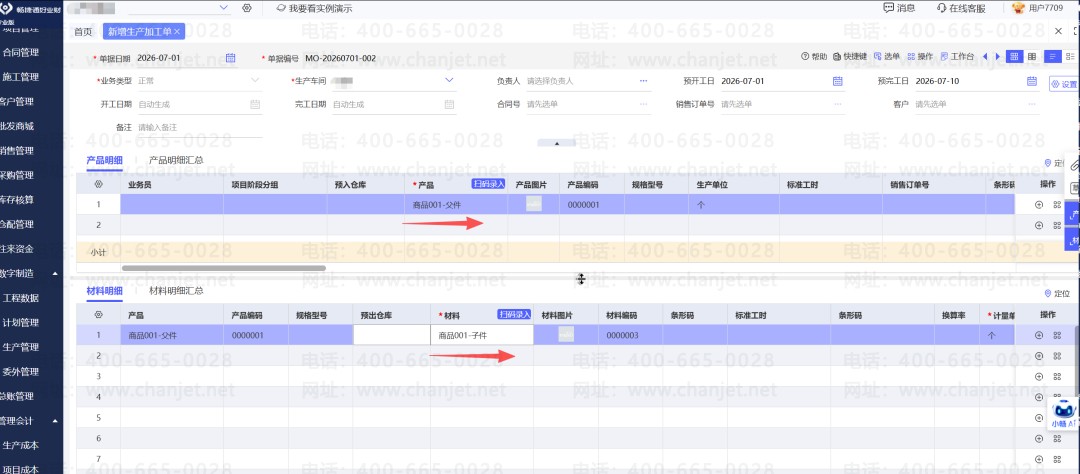Open 消息 messages

pyautogui.click(x=900, y=8)
